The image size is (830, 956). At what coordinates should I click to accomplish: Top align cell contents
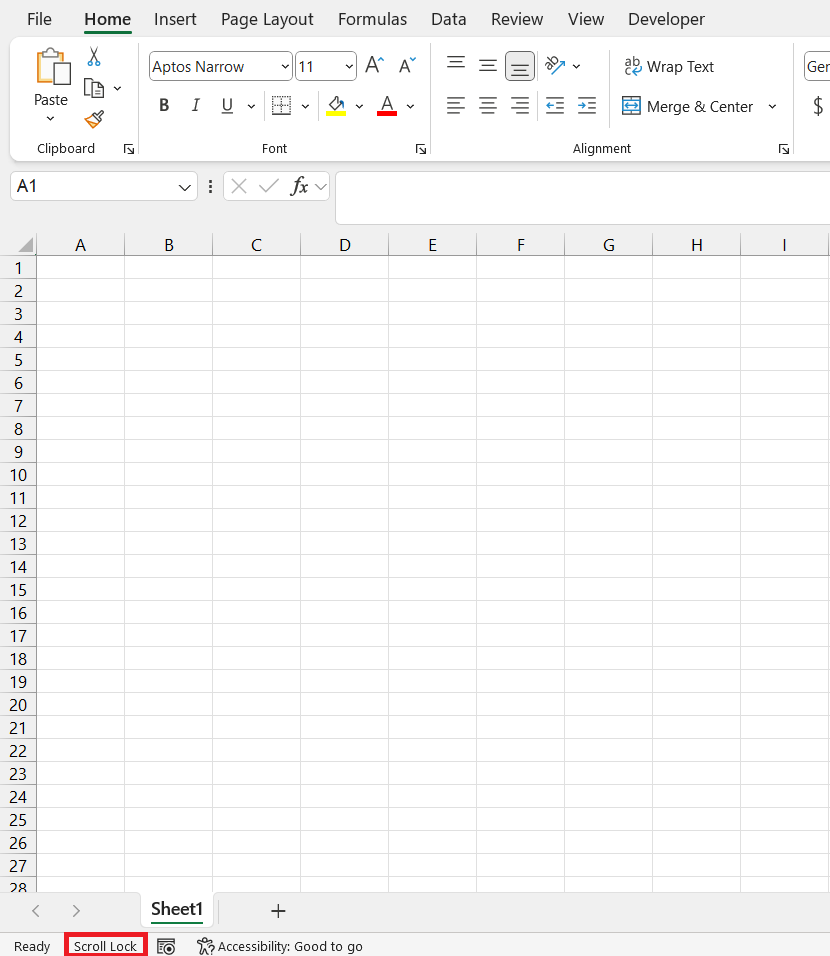(x=456, y=65)
